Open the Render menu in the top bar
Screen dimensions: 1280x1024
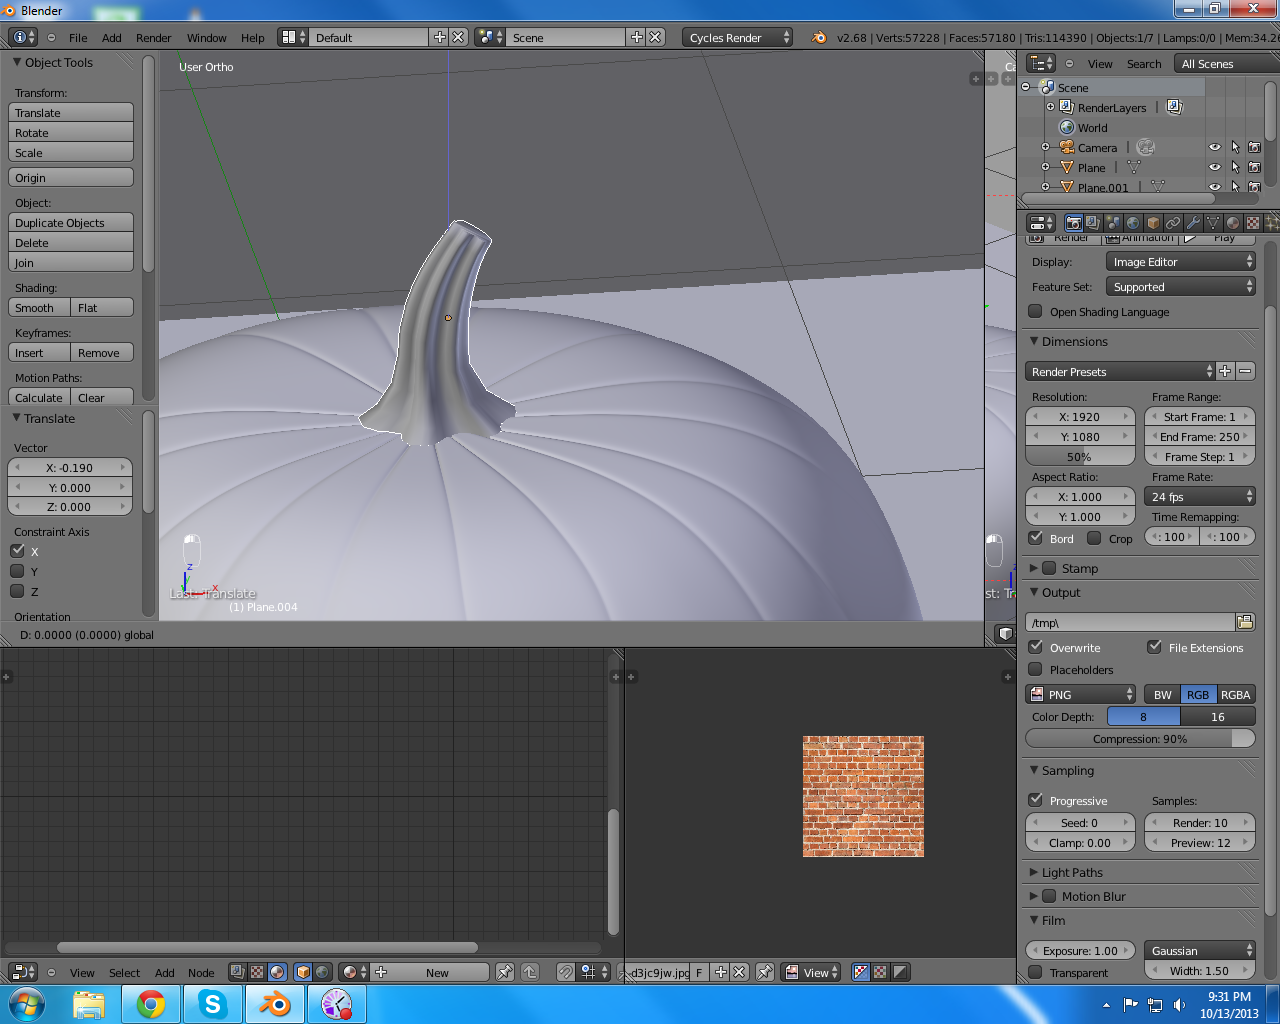click(x=154, y=38)
